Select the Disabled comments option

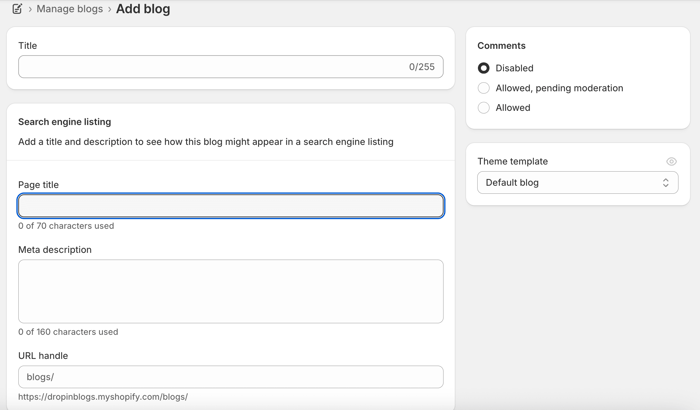[484, 68]
